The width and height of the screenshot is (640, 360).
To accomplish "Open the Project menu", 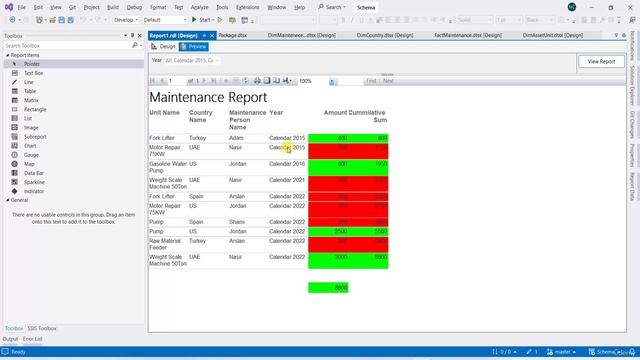I will pyautogui.click(x=91, y=7).
